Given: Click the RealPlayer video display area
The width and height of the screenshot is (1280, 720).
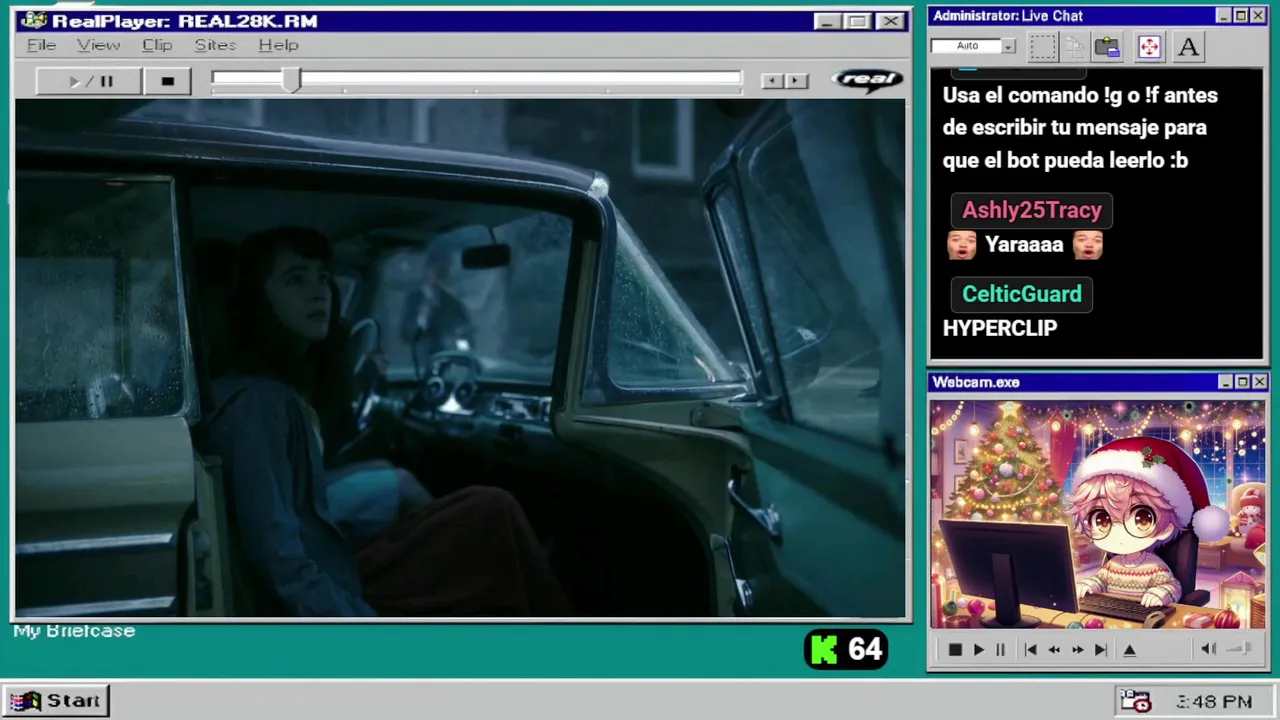Looking at the screenshot, I should pos(460,358).
